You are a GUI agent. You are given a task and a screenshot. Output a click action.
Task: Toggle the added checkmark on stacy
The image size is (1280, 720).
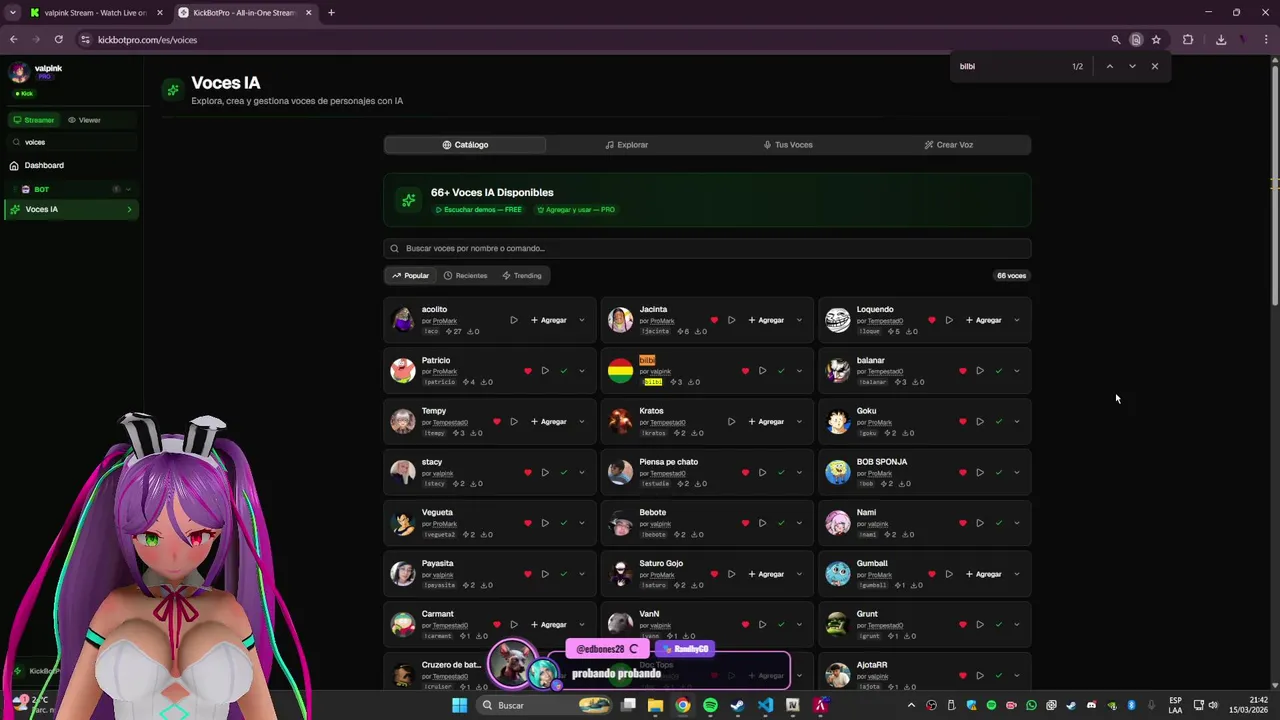(x=564, y=472)
